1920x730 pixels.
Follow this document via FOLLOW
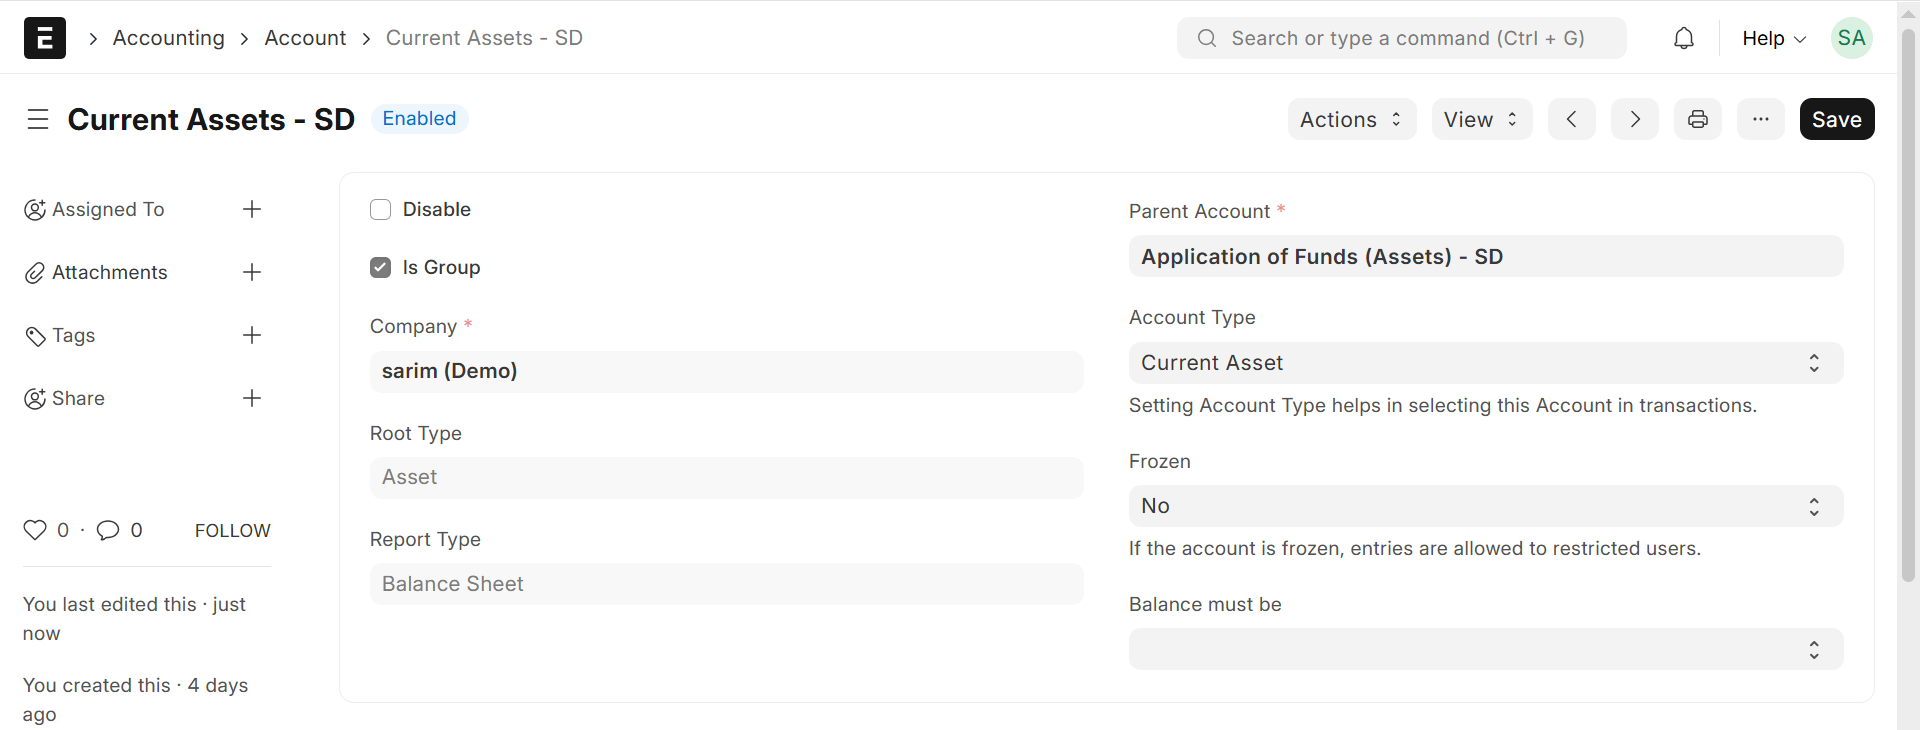point(232,530)
